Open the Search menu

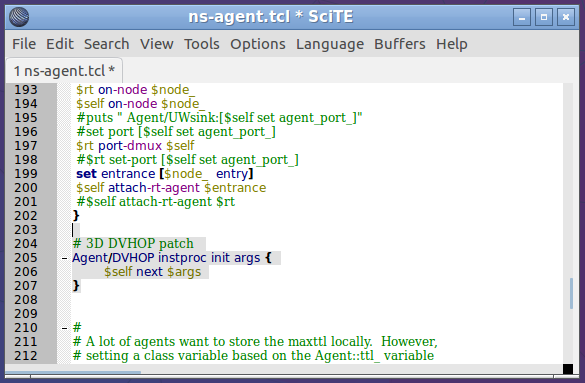coord(107,44)
